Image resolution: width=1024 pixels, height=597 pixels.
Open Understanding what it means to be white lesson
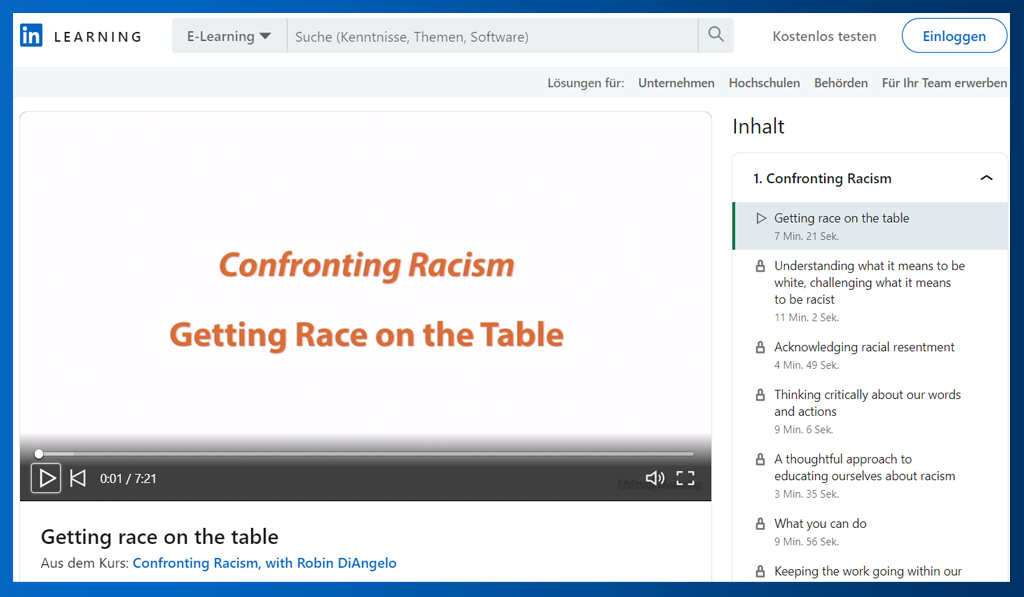(871, 291)
